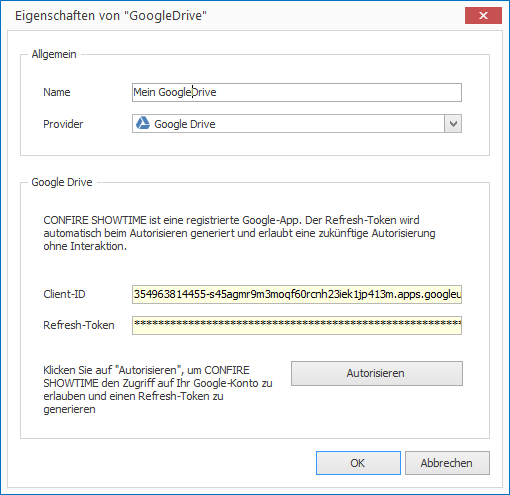Click the Autorisieren button

pos(377,373)
